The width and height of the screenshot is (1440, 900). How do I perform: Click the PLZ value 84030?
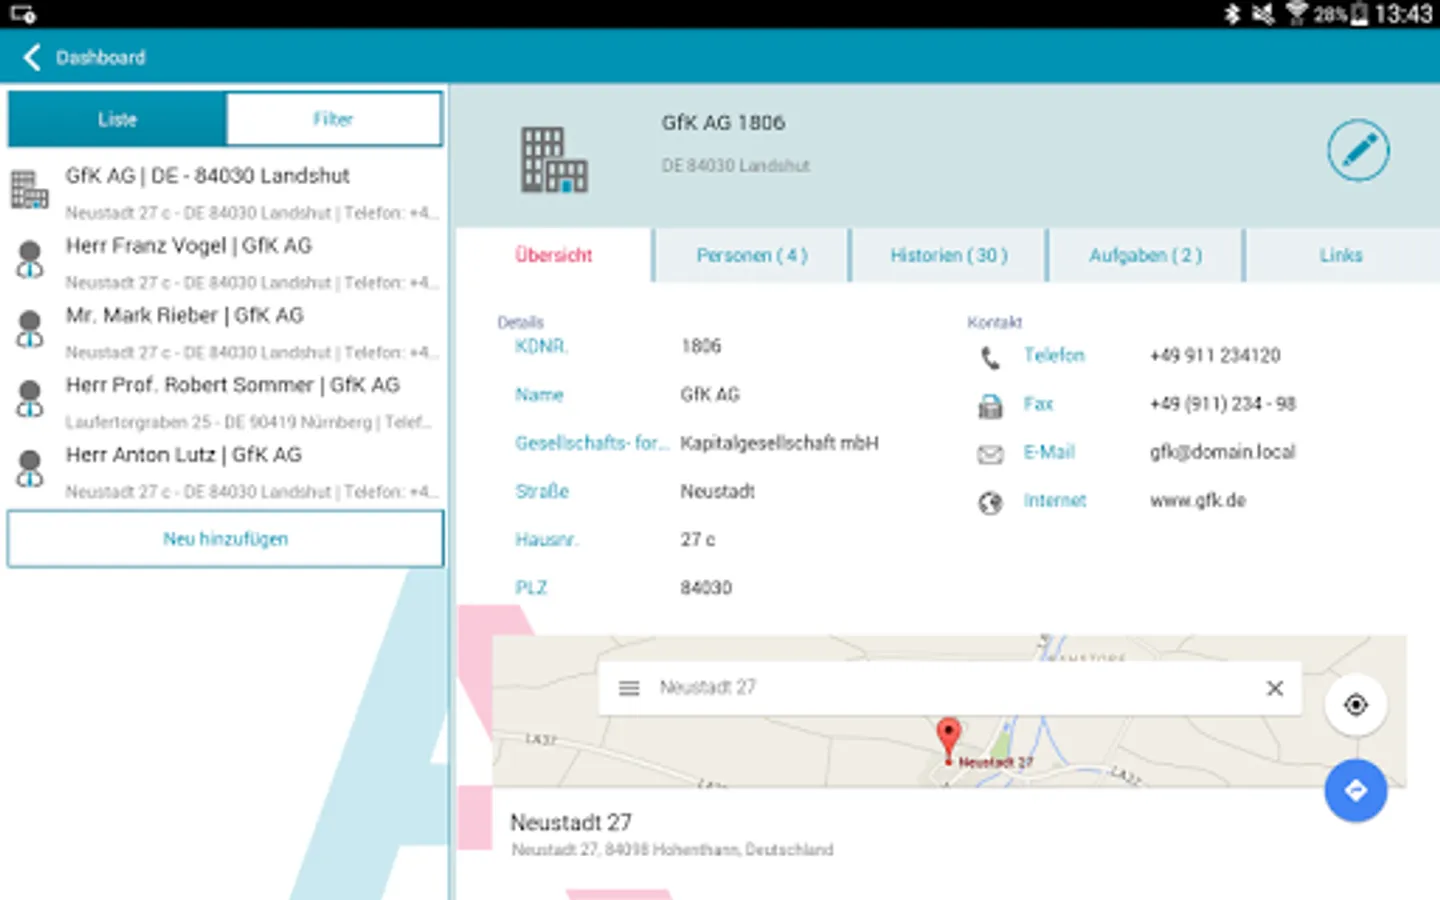point(706,588)
